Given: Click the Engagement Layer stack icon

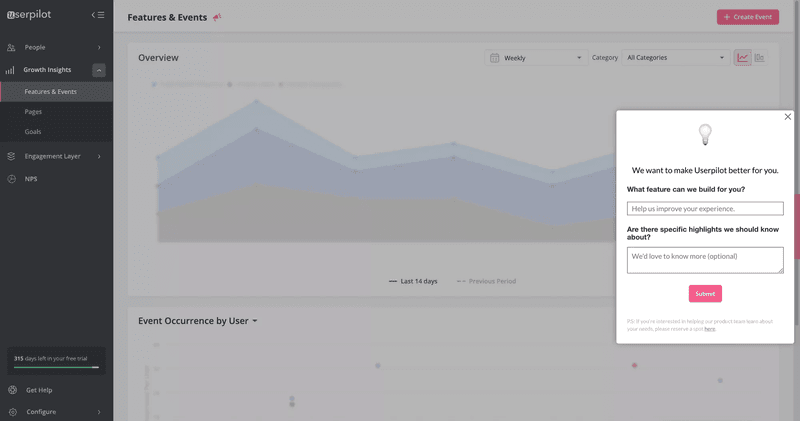Looking at the screenshot, I should tap(10, 156).
